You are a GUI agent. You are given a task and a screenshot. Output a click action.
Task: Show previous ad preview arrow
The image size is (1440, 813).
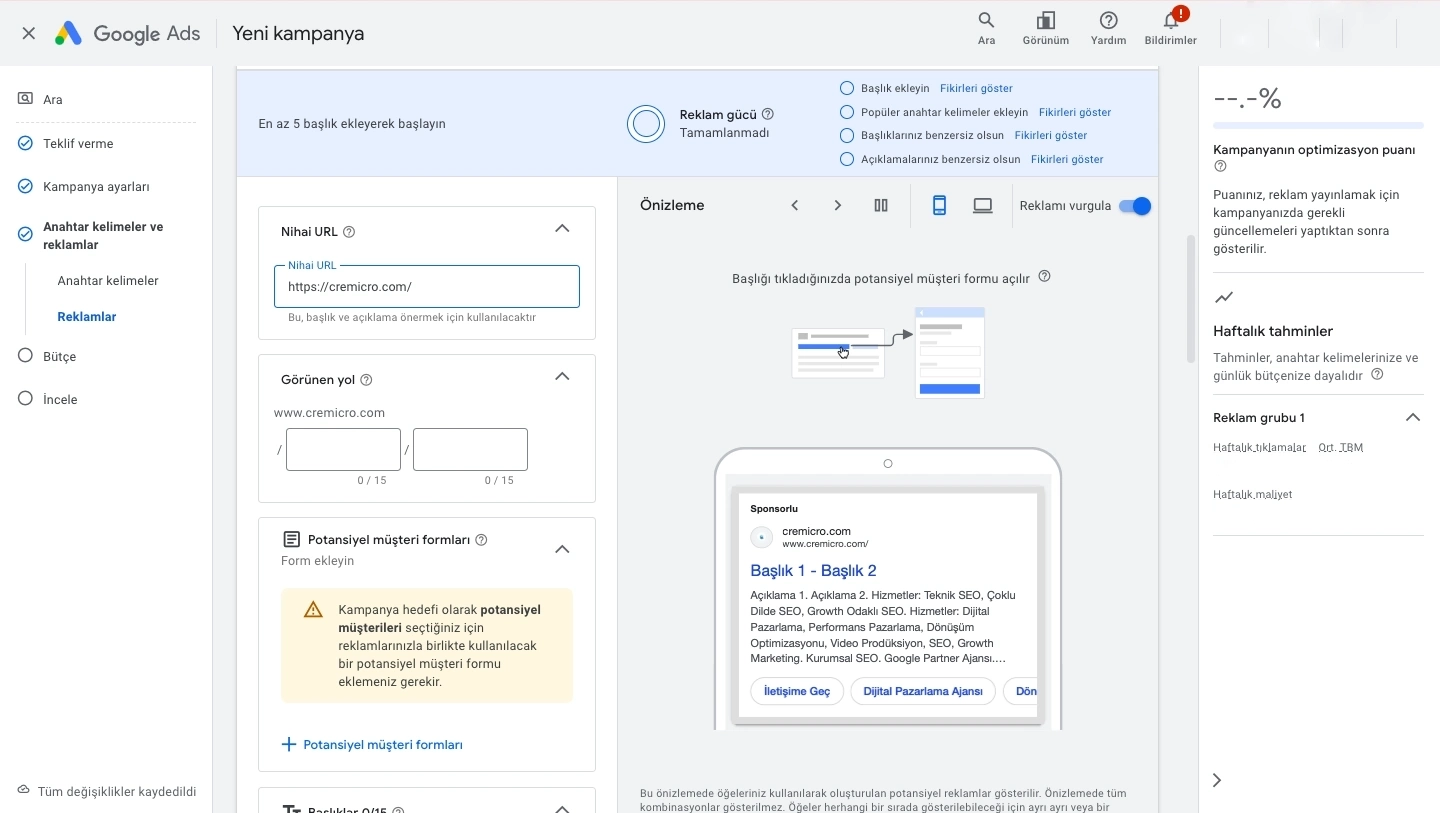[795, 205]
